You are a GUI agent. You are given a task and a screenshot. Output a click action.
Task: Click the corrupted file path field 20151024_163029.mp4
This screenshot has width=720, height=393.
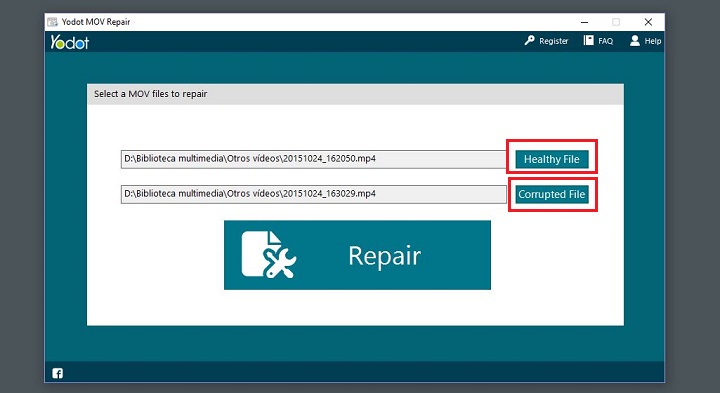(x=314, y=194)
